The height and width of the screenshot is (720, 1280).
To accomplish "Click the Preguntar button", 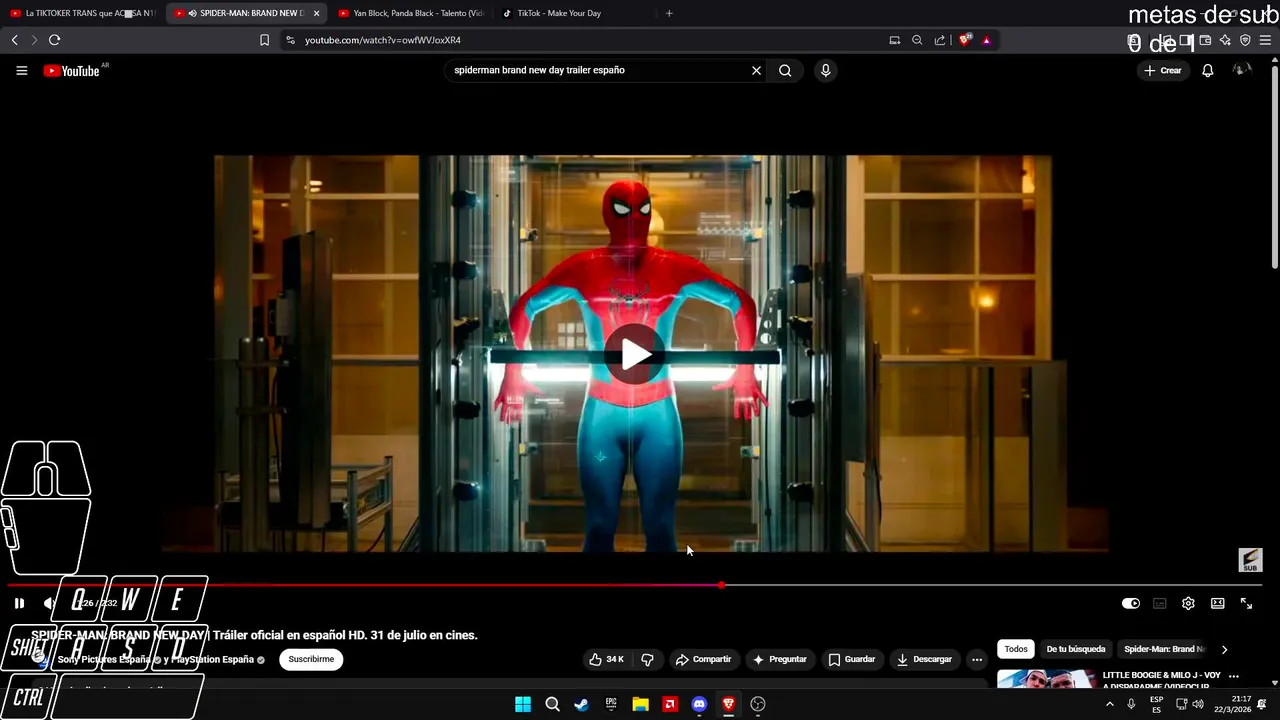I will point(780,659).
